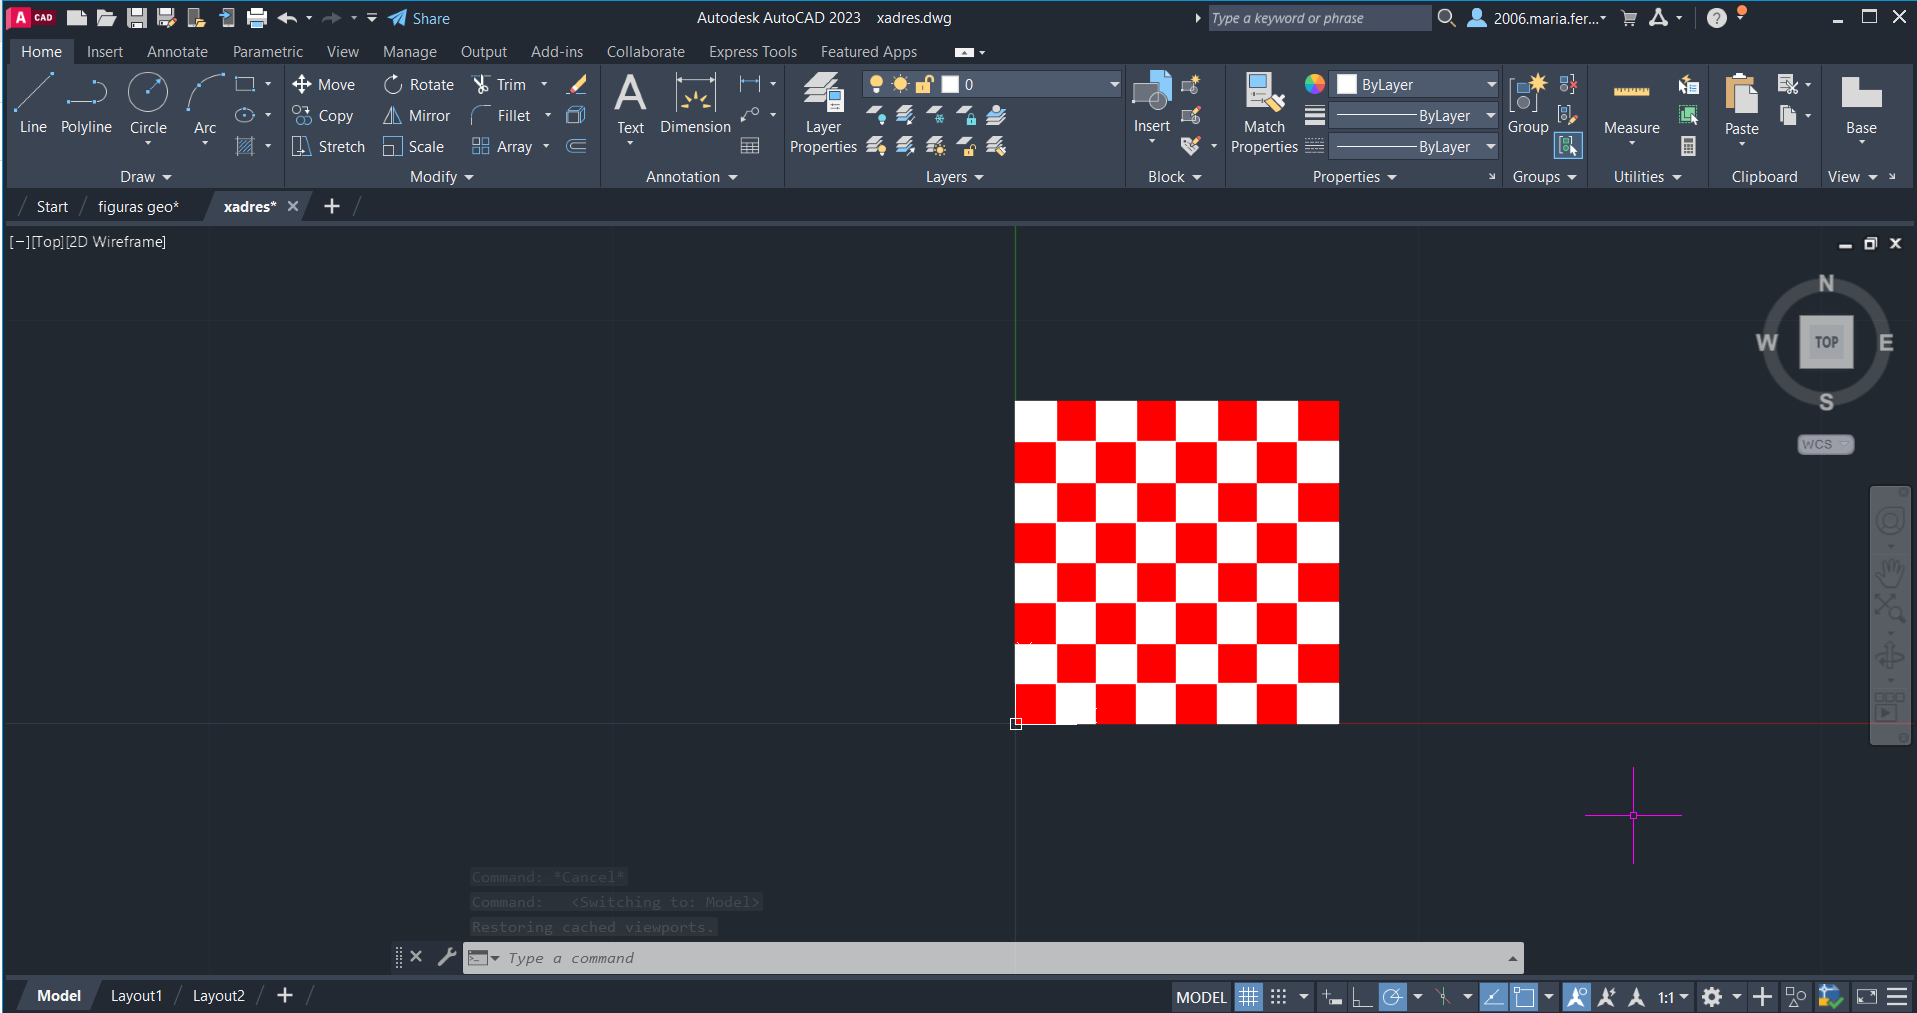Click the viewport label [Top] control

tap(47, 242)
